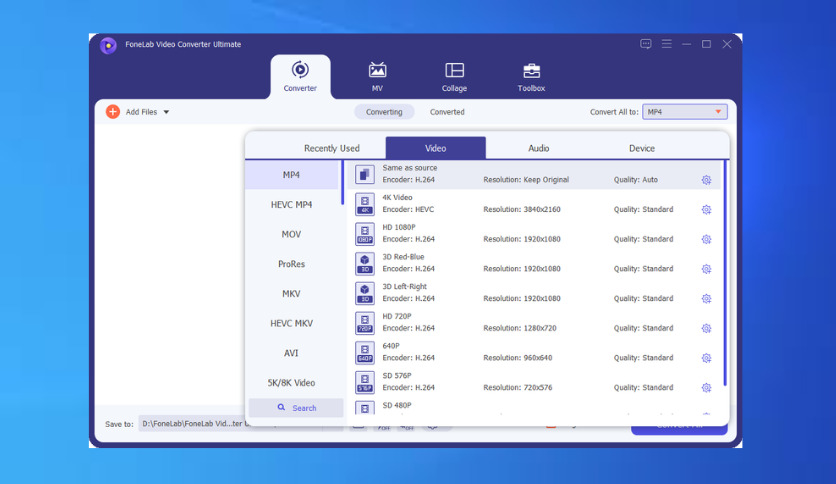This screenshot has height=484, width=836.
Task: Click 'Resolution: Keep Original' text
Action: (x=526, y=180)
